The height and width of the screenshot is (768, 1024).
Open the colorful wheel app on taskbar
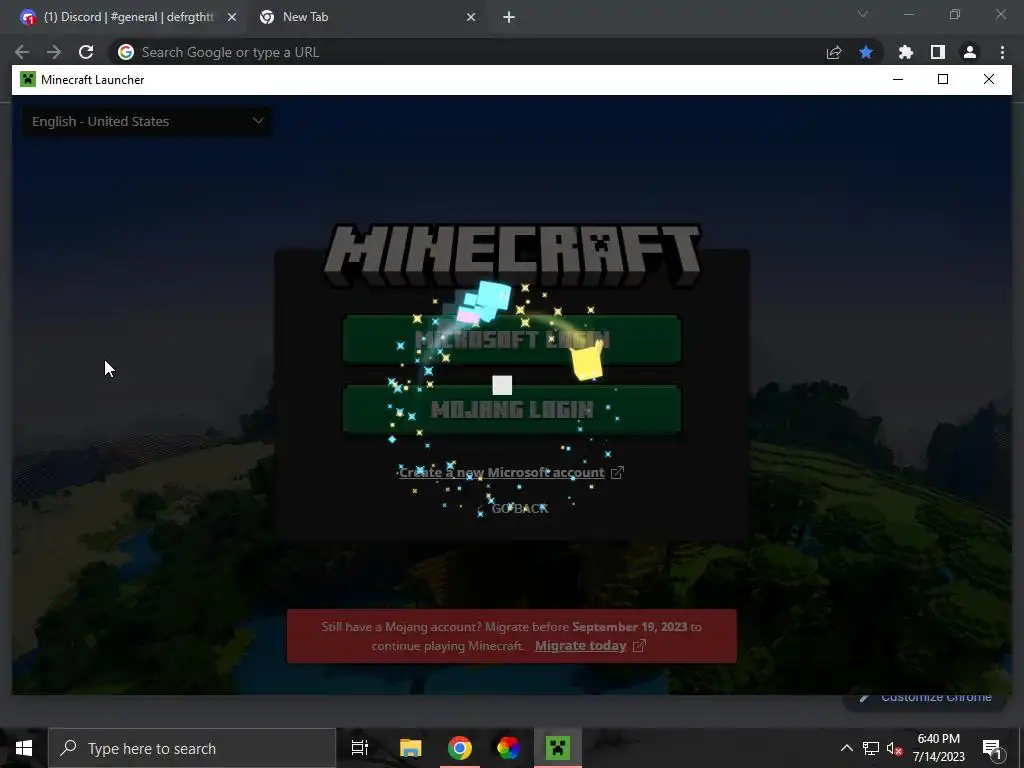(508, 748)
